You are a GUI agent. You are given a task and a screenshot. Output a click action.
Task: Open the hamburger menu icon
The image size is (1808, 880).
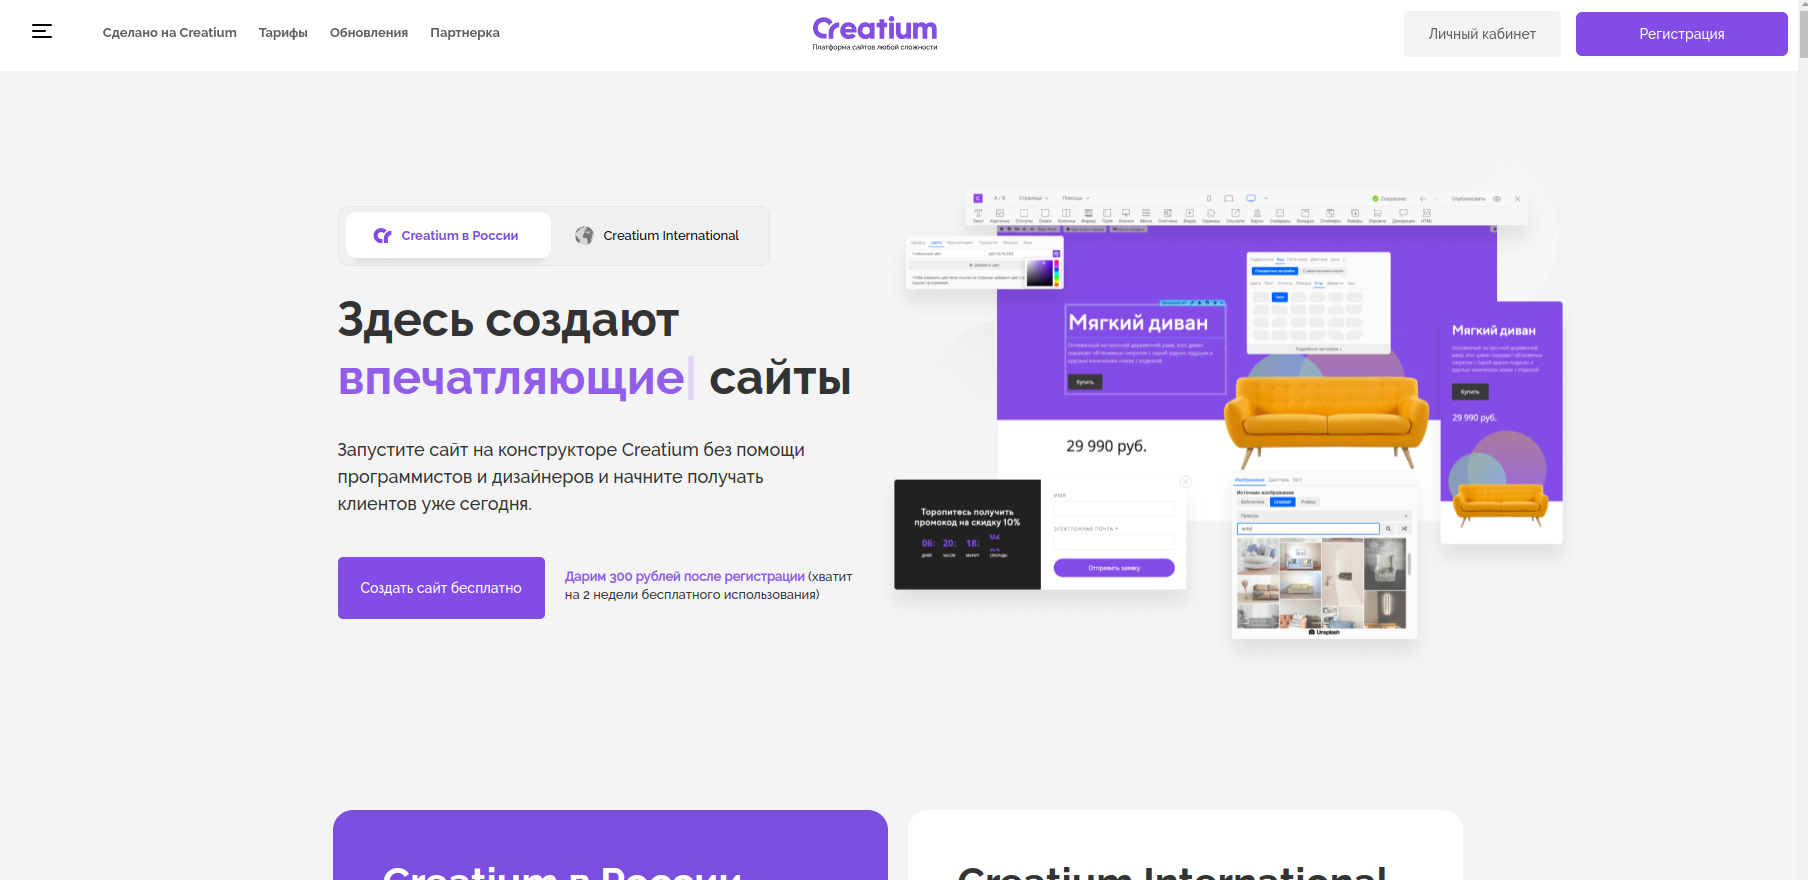(42, 31)
